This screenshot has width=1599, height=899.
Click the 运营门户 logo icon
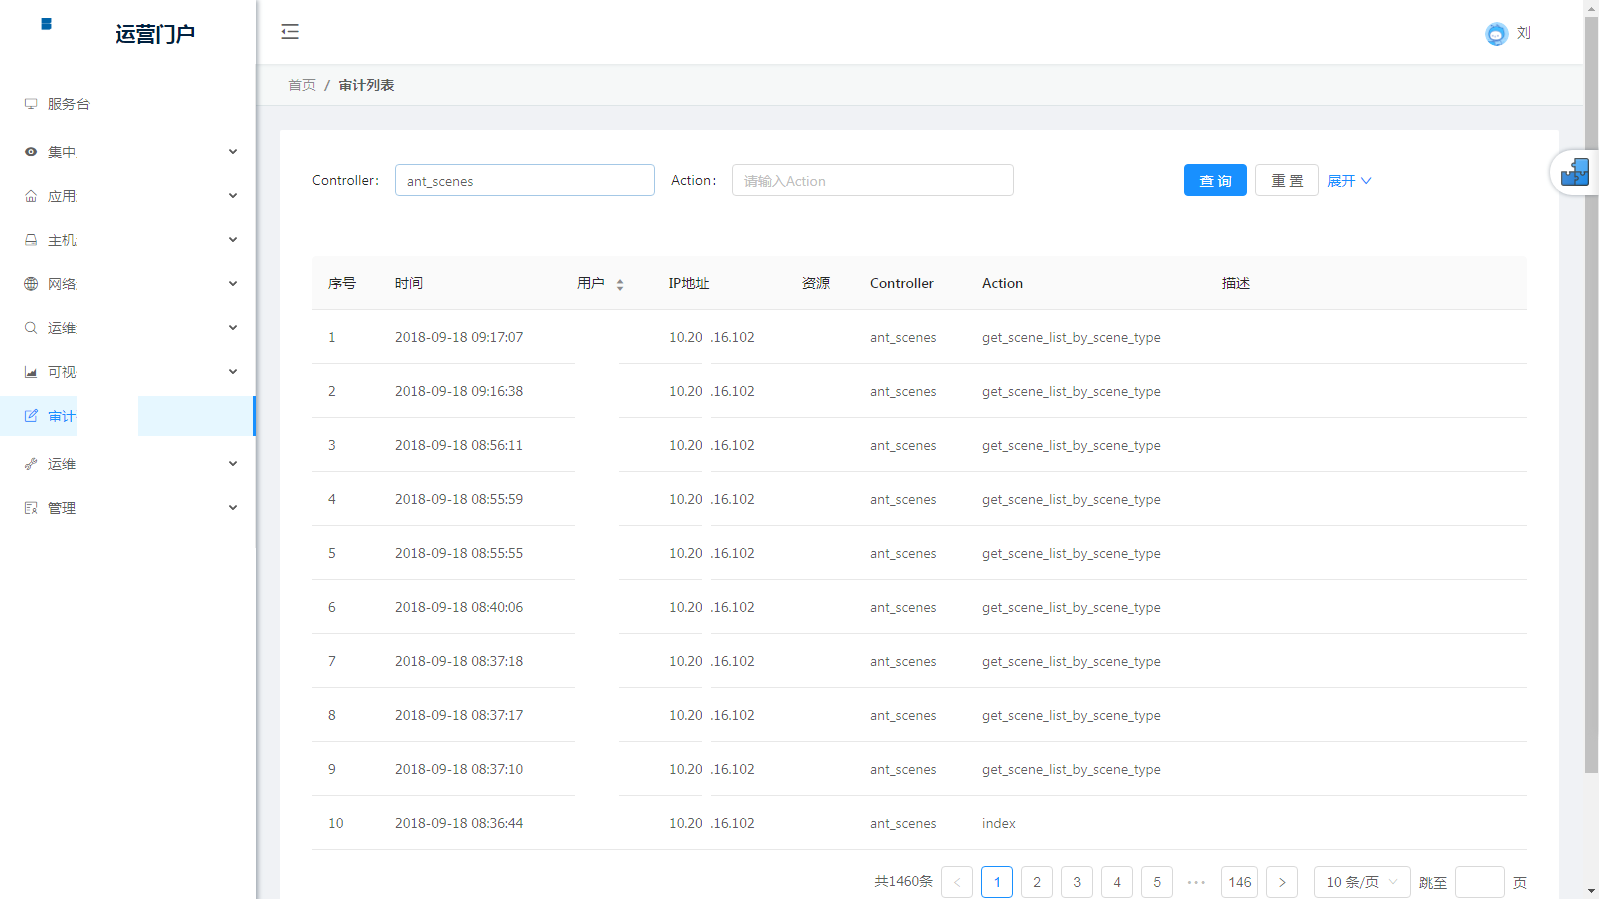click(46, 24)
